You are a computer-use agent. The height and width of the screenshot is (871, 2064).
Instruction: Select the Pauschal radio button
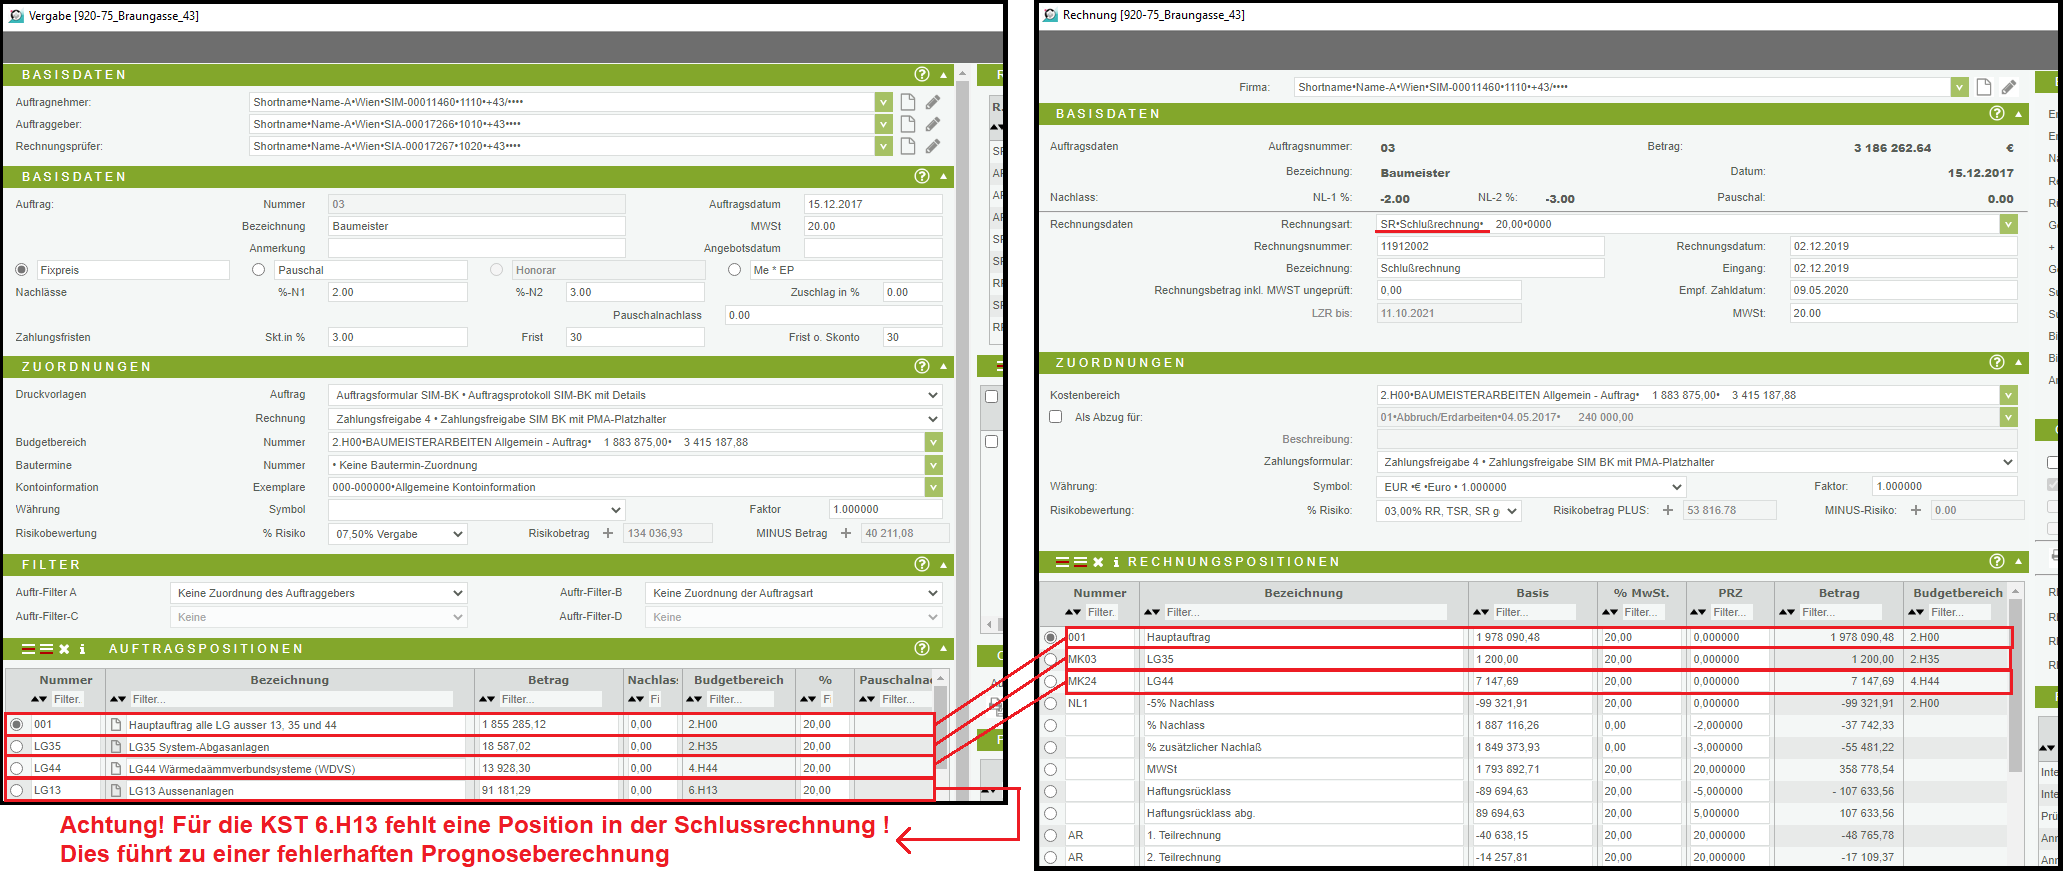259,270
